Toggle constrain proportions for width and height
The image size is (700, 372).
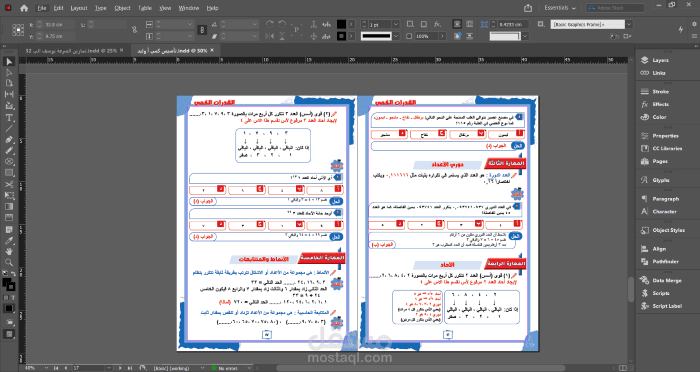pos(134,30)
